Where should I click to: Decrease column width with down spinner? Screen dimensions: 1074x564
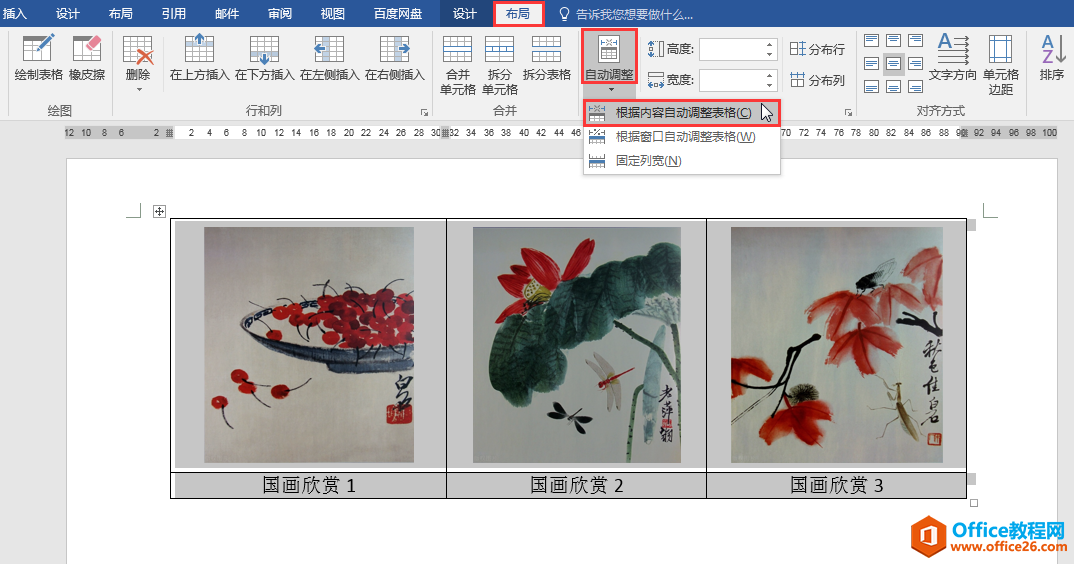(770, 85)
